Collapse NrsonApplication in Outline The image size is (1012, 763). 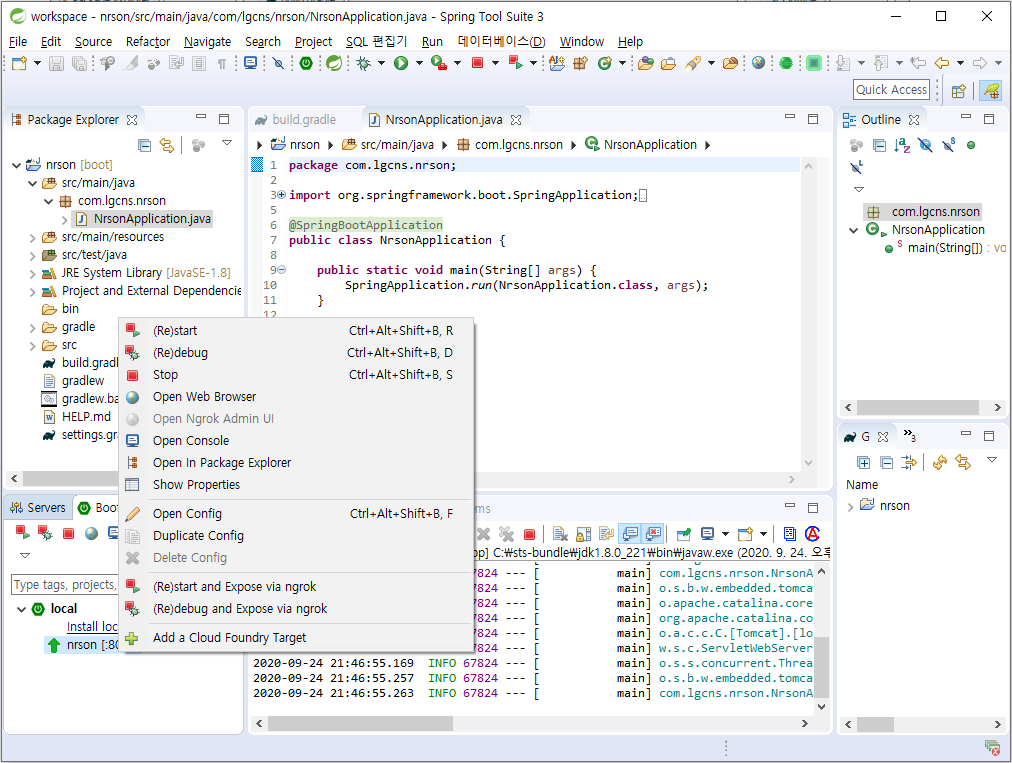pyautogui.click(x=853, y=230)
